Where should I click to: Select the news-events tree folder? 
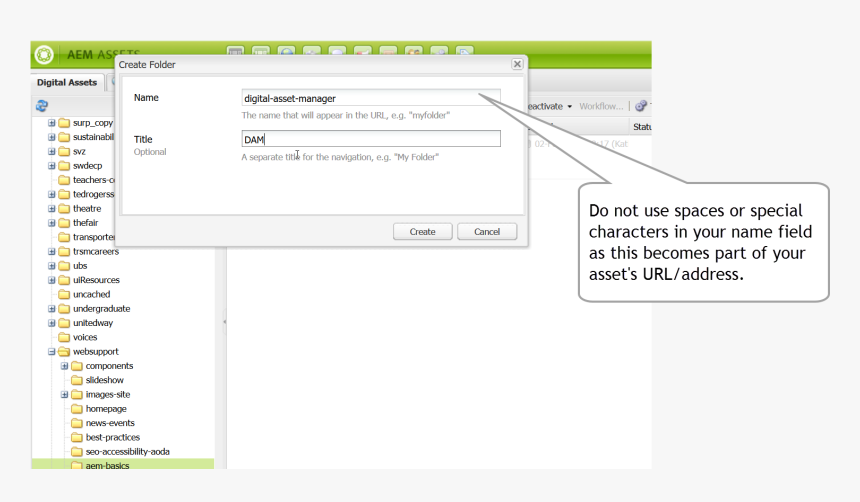coord(110,423)
